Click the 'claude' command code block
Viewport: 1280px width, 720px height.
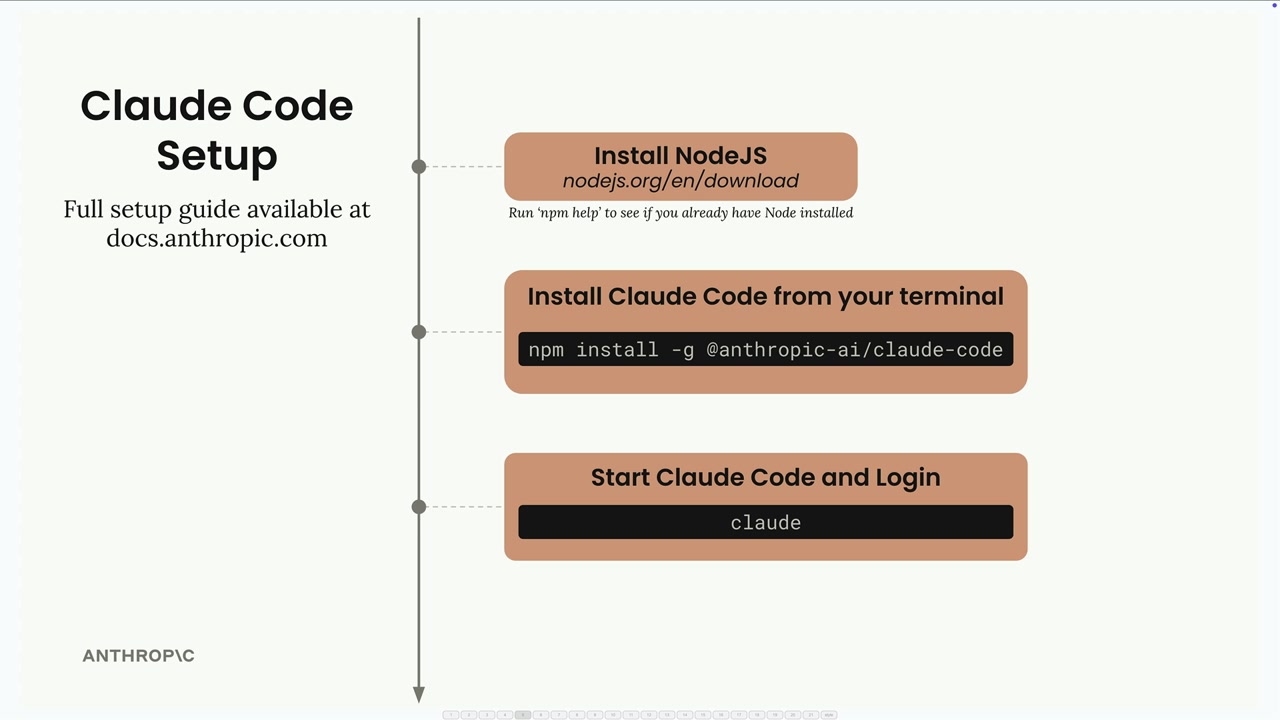[765, 522]
